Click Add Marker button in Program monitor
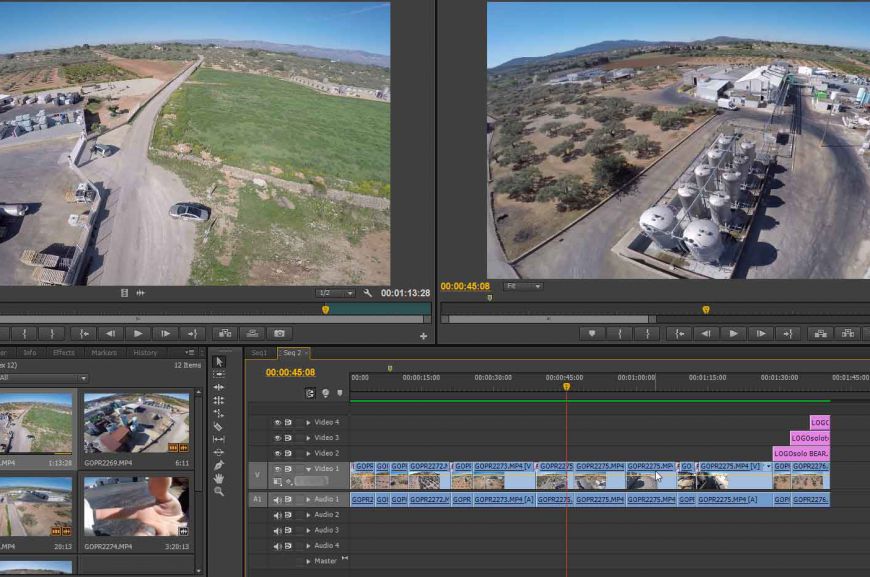Viewport: 870px width, 577px height. coord(592,333)
